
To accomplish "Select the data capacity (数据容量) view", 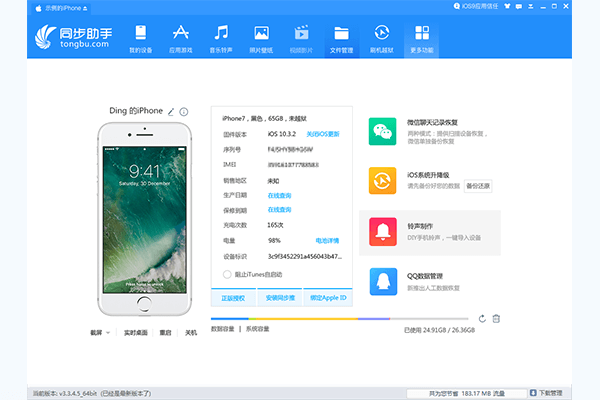I will 222,329.
